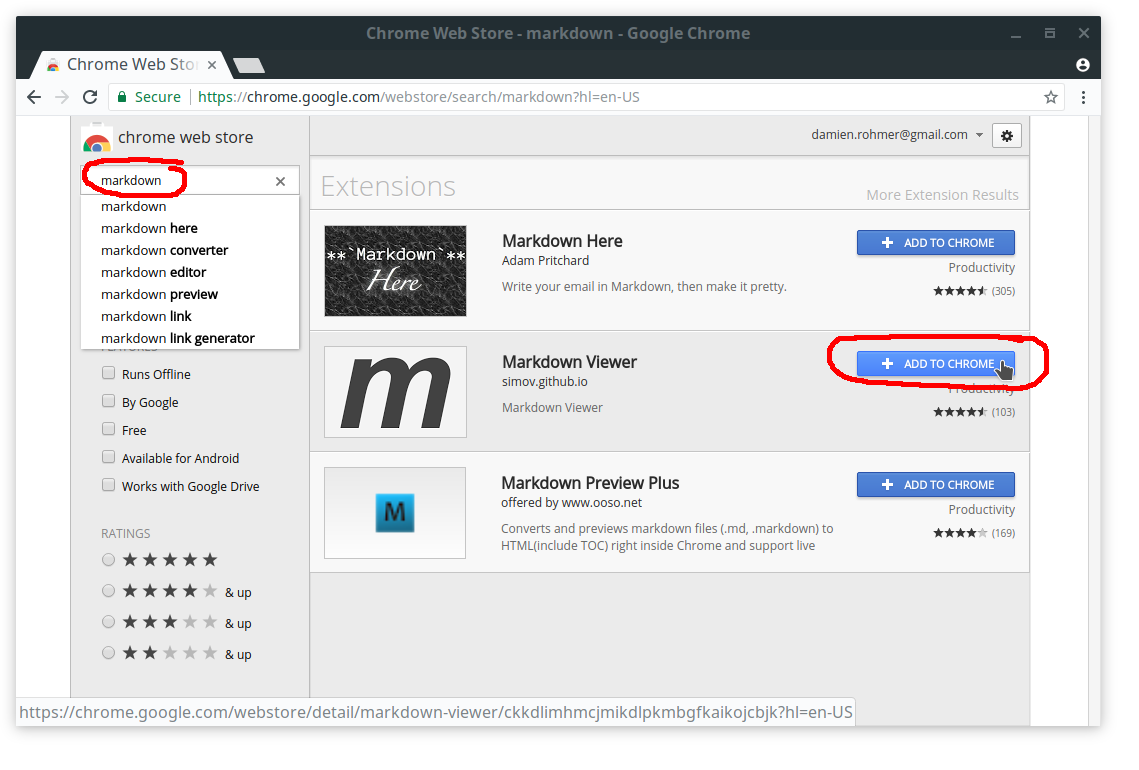Viewport: 1139px width, 770px height.
Task: Check the By Google filter
Action: click(x=109, y=401)
